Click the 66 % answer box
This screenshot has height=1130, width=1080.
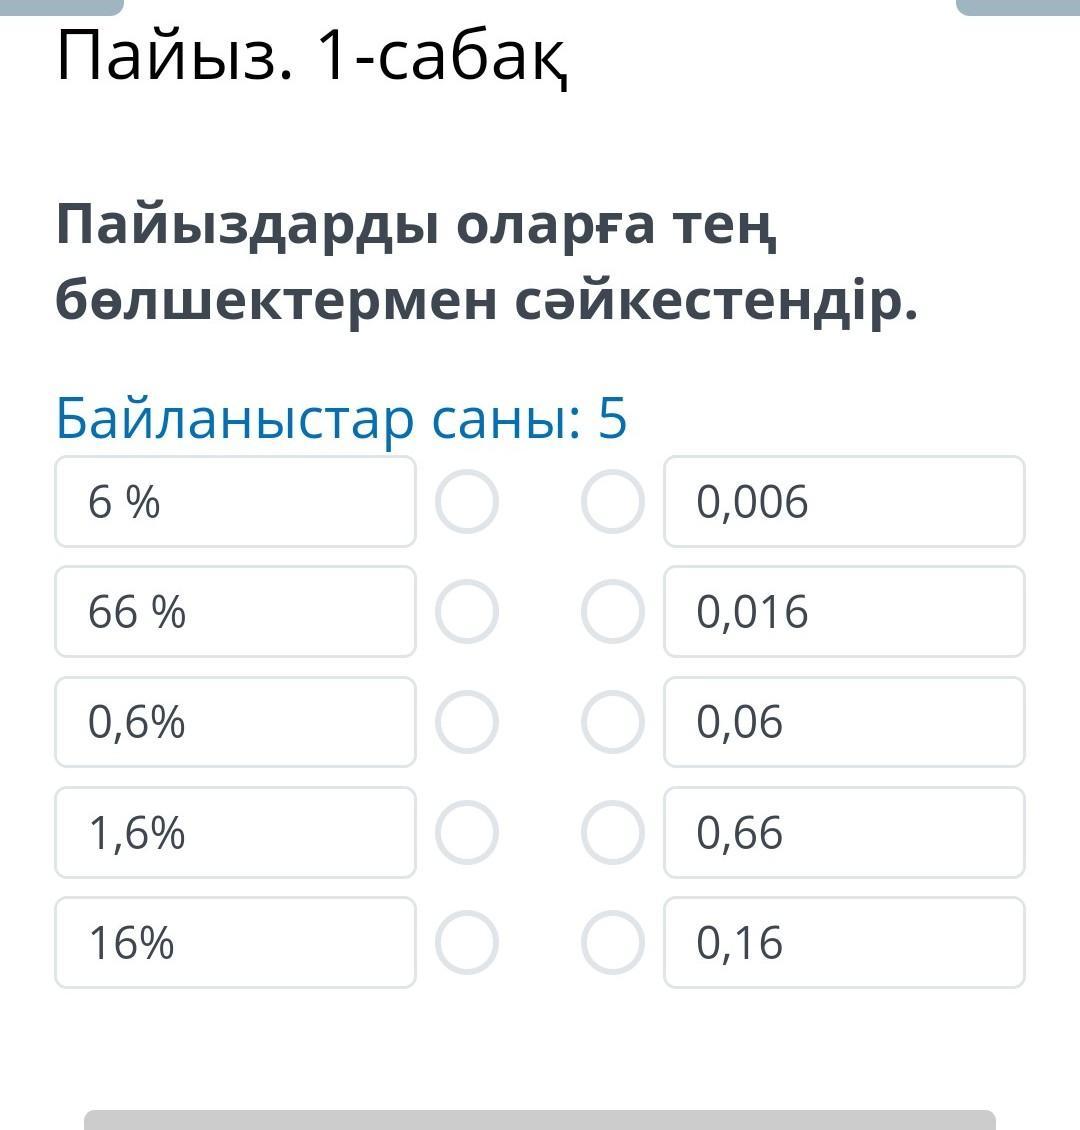click(x=236, y=611)
